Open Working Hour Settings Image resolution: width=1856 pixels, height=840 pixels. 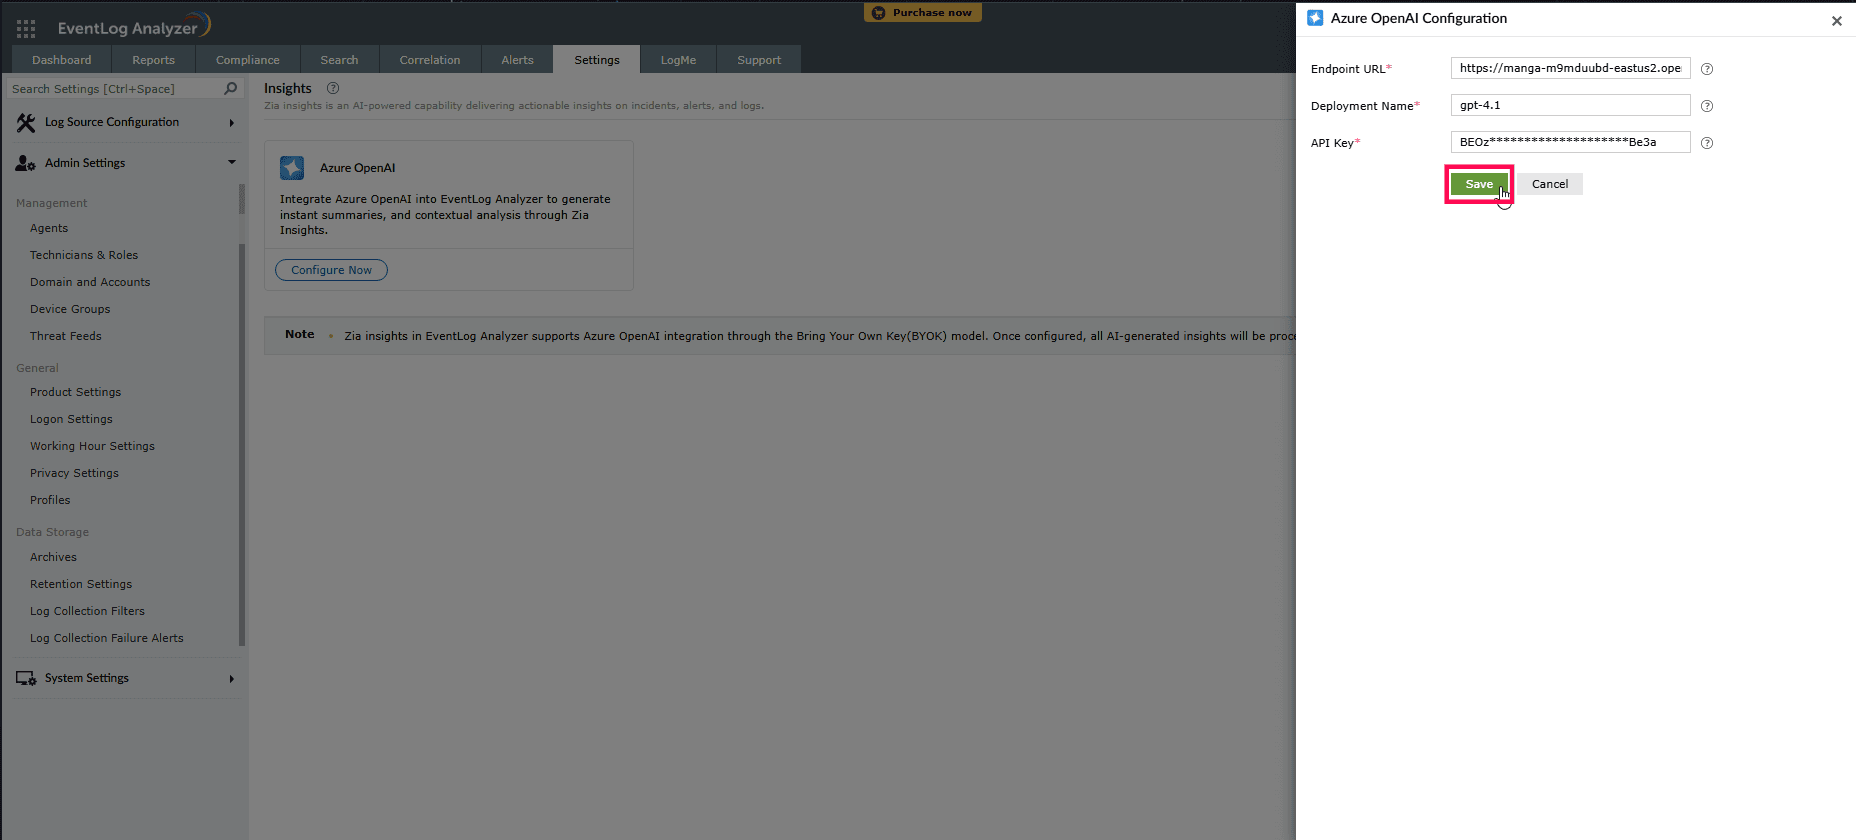92,446
